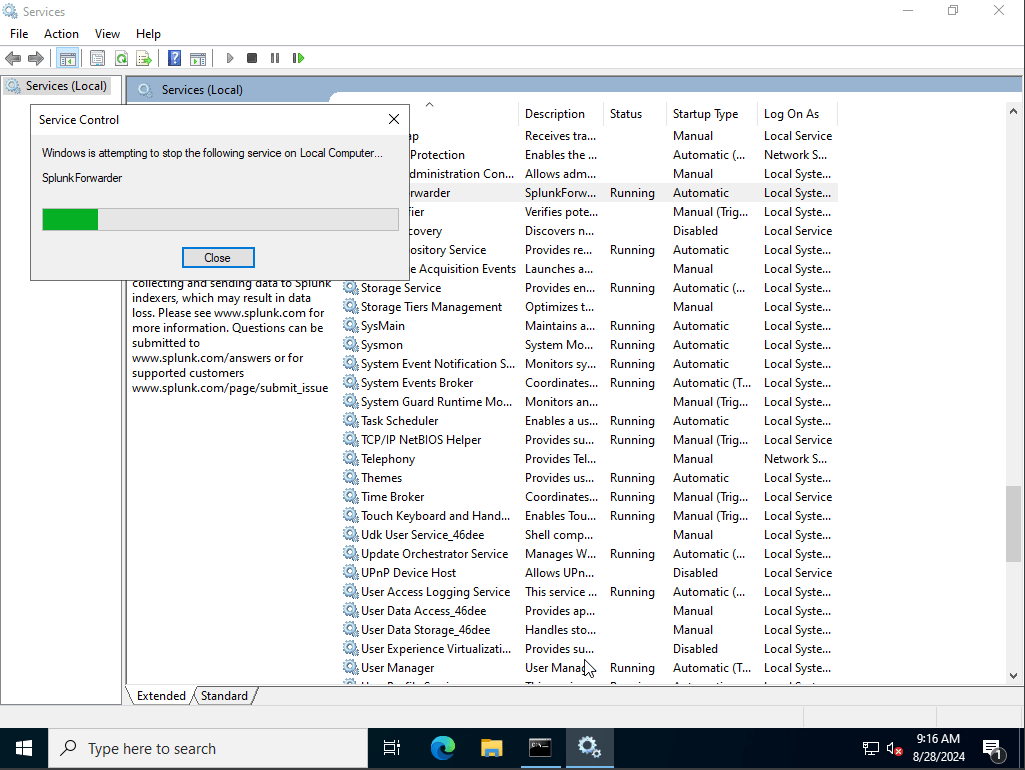Select the TCP/IP NetBIOS Helper service

pyautogui.click(x=589, y=439)
